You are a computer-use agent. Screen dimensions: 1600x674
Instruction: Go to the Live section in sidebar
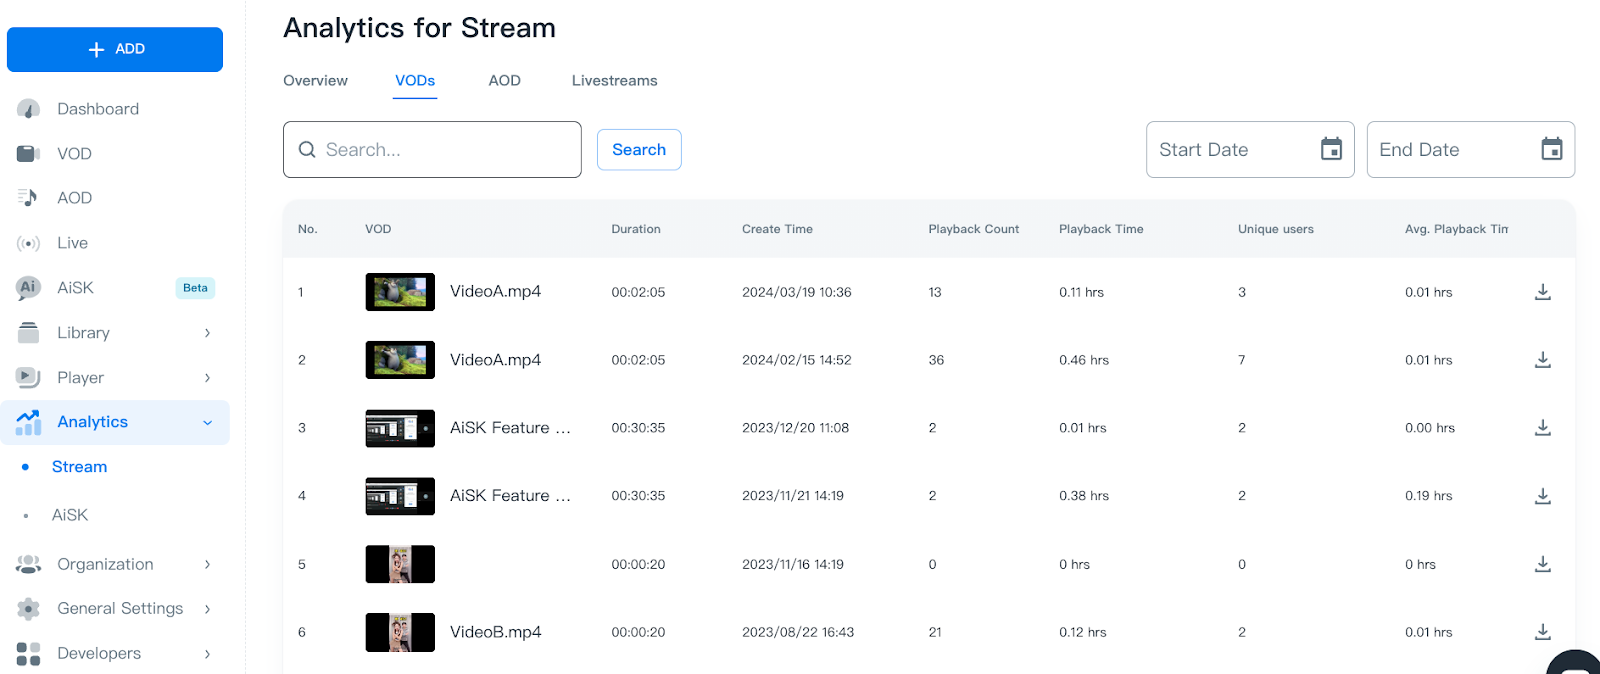[x=72, y=243]
